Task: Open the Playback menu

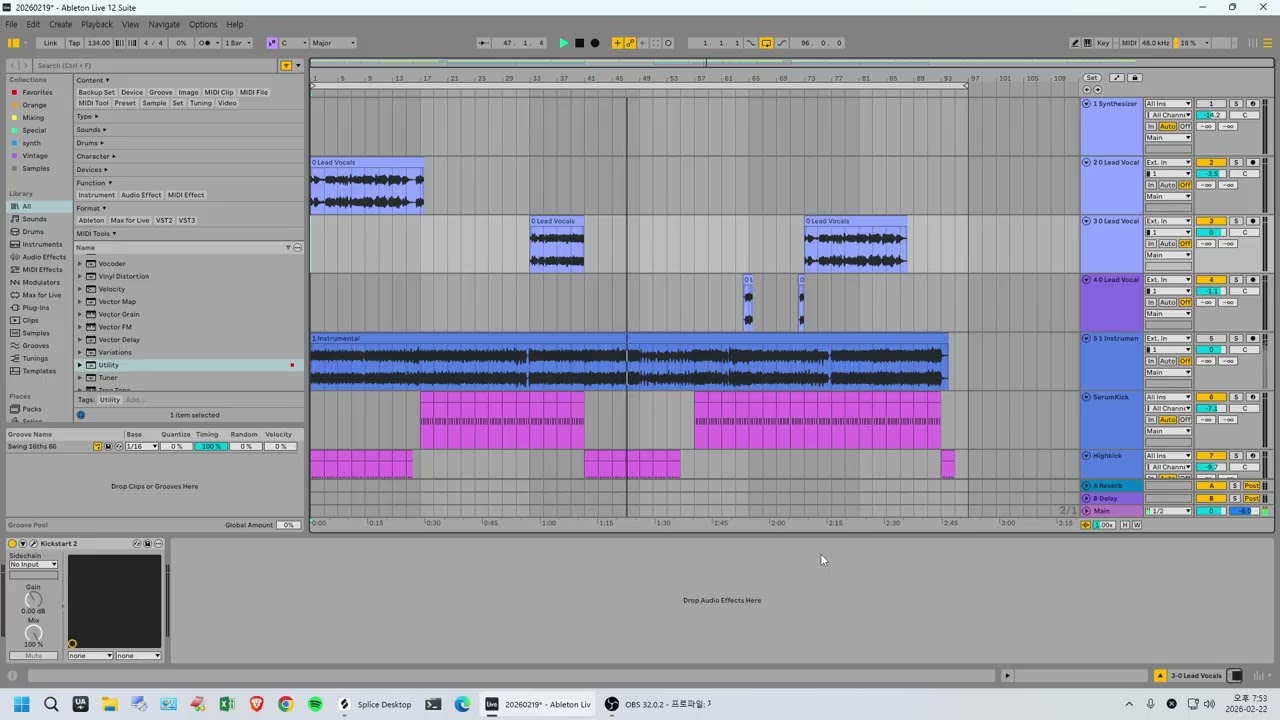Action: click(x=97, y=24)
